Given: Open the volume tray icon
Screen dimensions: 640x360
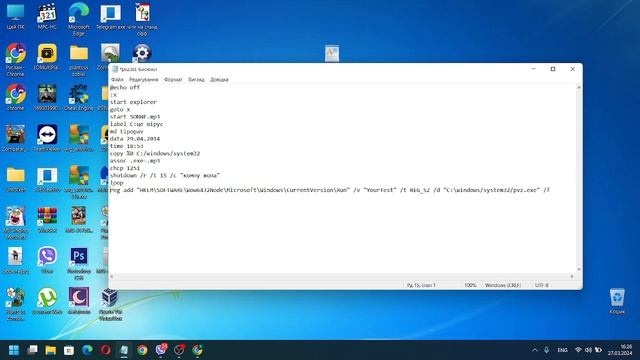Looking at the screenshot, I should 588,350.
